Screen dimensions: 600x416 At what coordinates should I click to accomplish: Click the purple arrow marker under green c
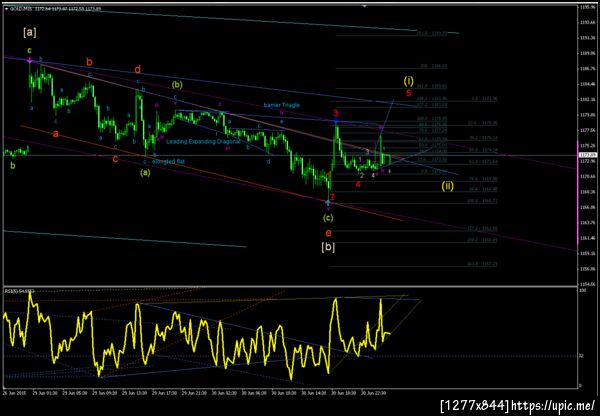[29, 60]
